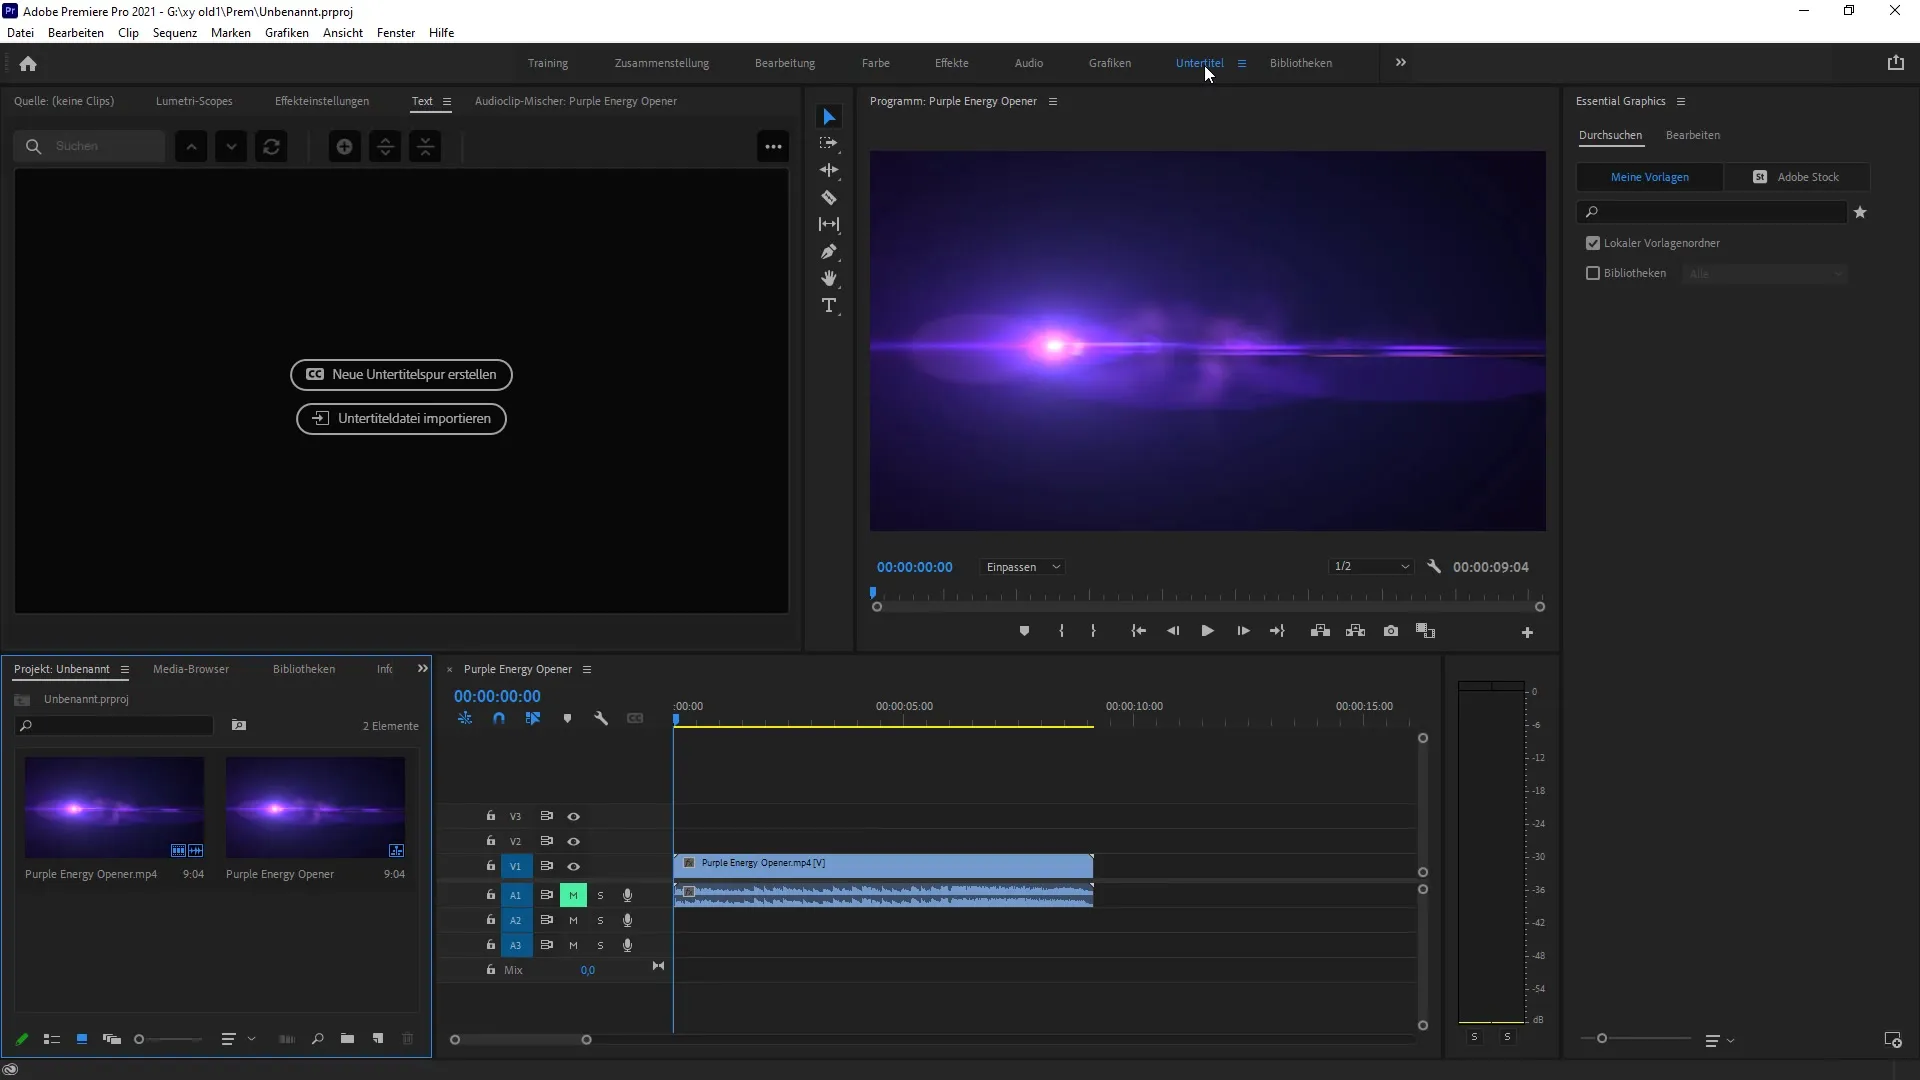Toggle V2 track output eye

pyautogui.click(x=574, y=842)
